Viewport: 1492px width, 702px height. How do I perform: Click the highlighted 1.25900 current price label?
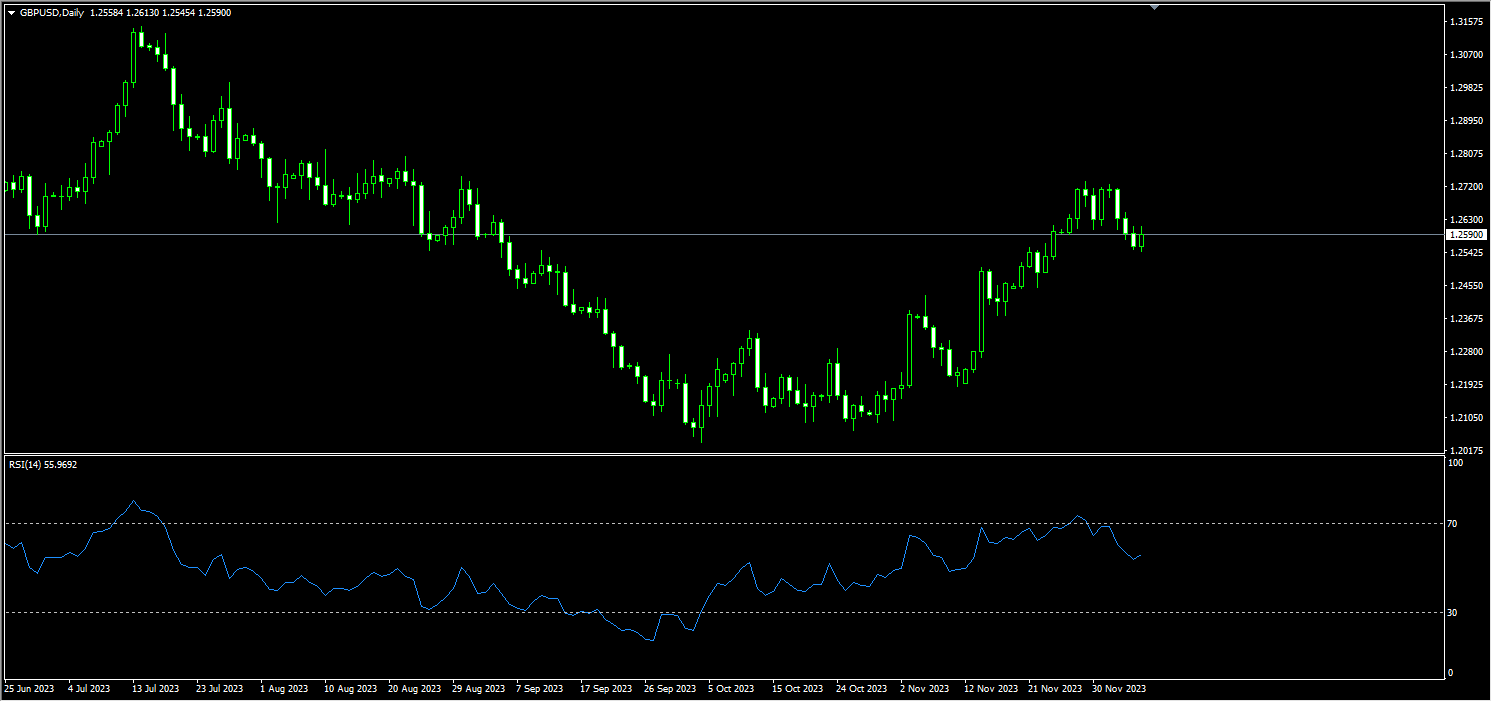tap(1466, 234)
